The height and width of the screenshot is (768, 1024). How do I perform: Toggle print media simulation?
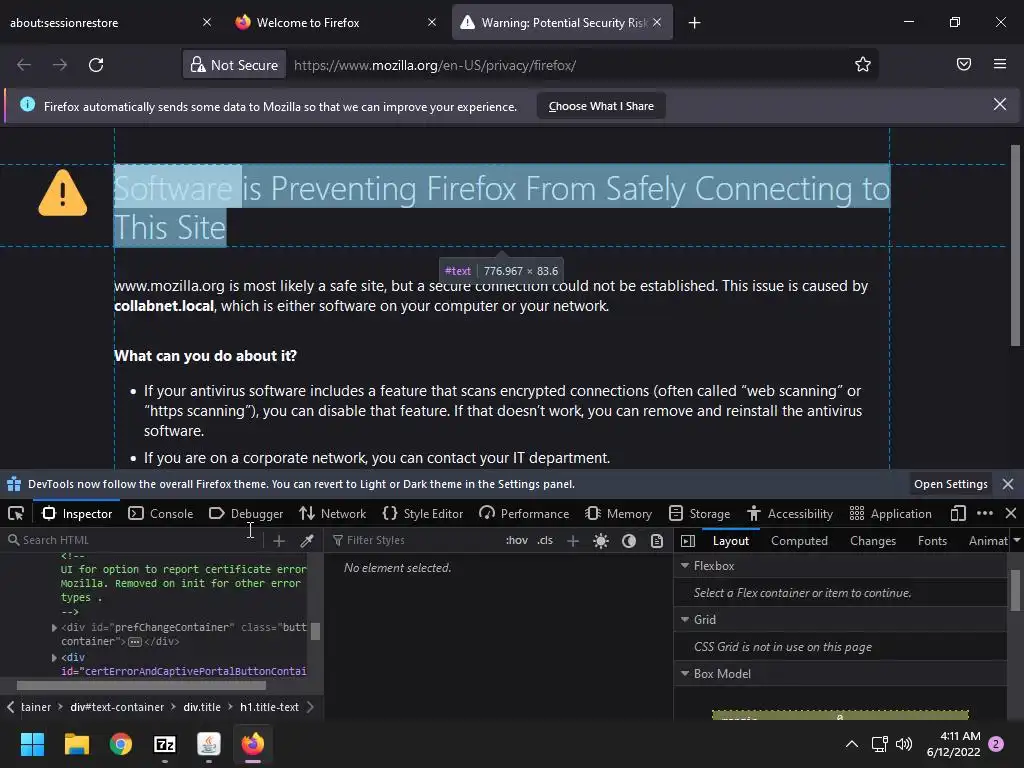click(x=657, y=541)
